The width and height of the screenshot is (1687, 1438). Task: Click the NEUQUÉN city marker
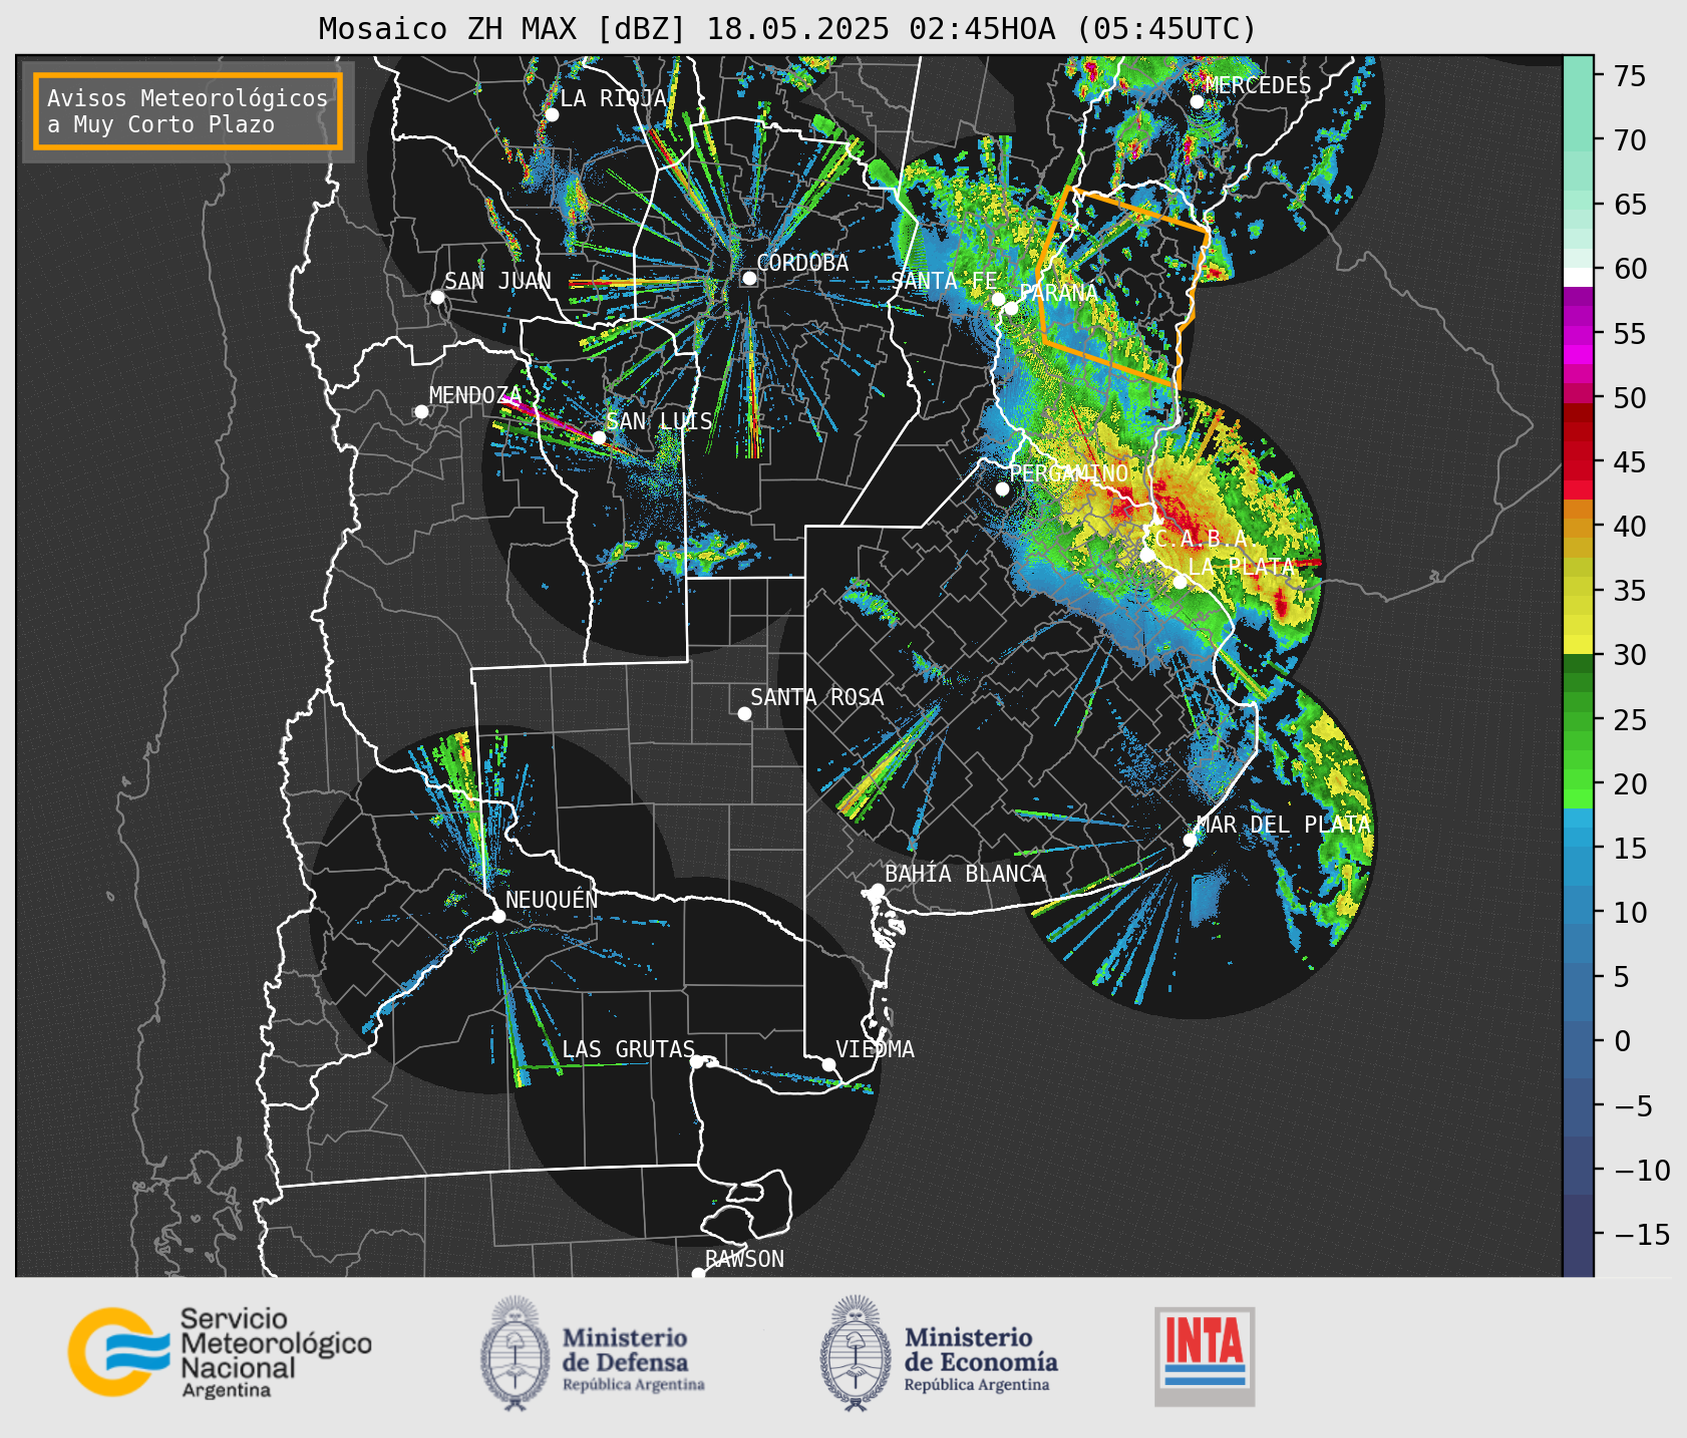(x=498, y=916)
